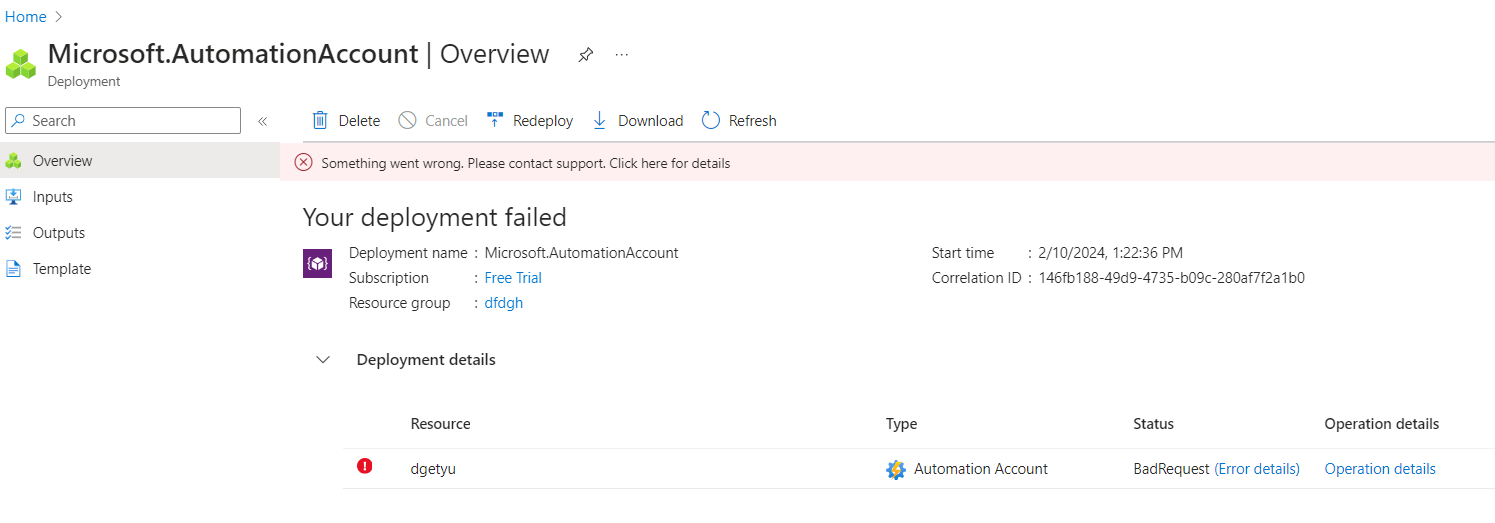This screenshot has width=1495, height=523.
Task: Open the Free Trial subscription link
Action: tap(513, 278)
